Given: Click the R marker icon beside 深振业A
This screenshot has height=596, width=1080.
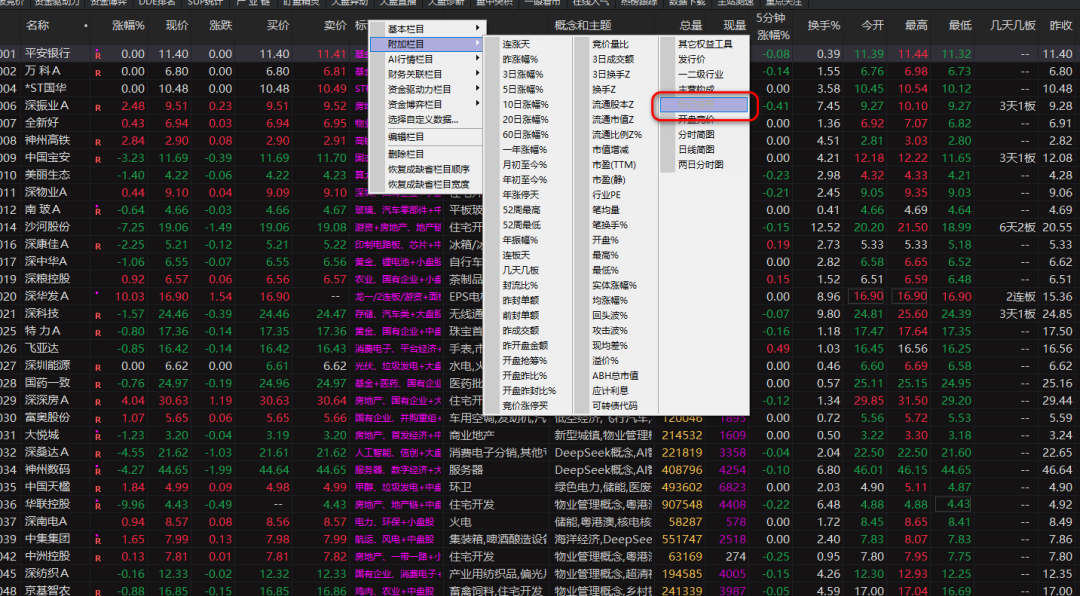Looking at the screenshot, I should click(x=98, y=106).
